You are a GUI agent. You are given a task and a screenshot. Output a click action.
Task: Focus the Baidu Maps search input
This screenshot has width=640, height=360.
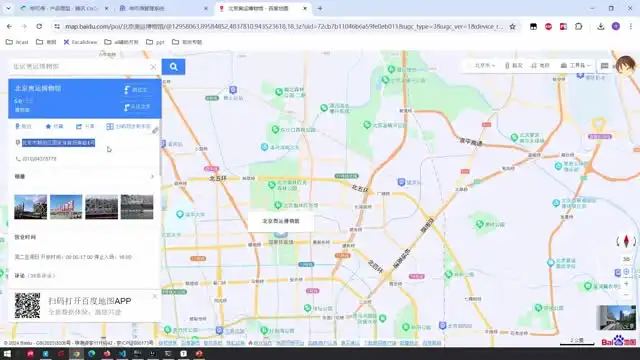click(x=80, y=67)
